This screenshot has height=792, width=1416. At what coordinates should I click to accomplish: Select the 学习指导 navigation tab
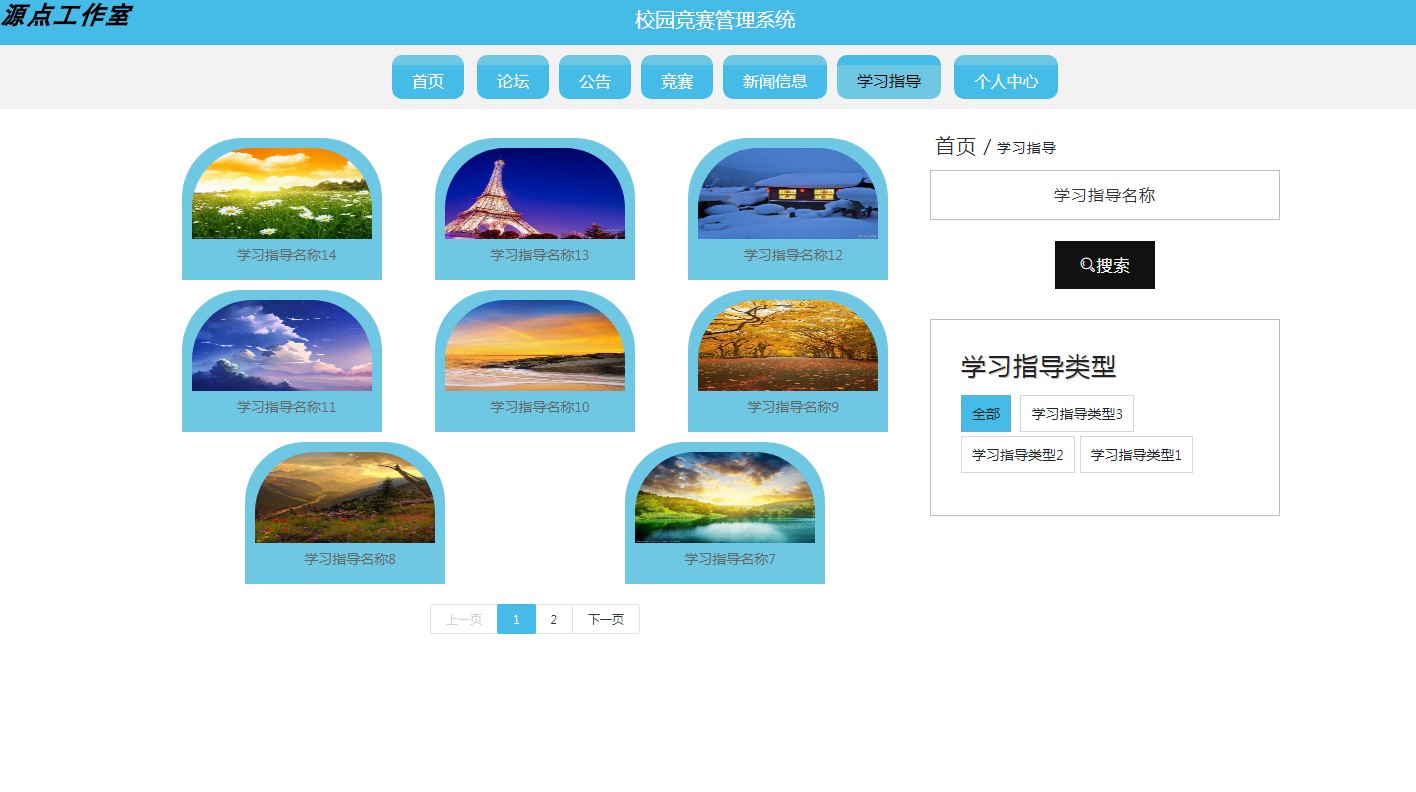point(889,77)
